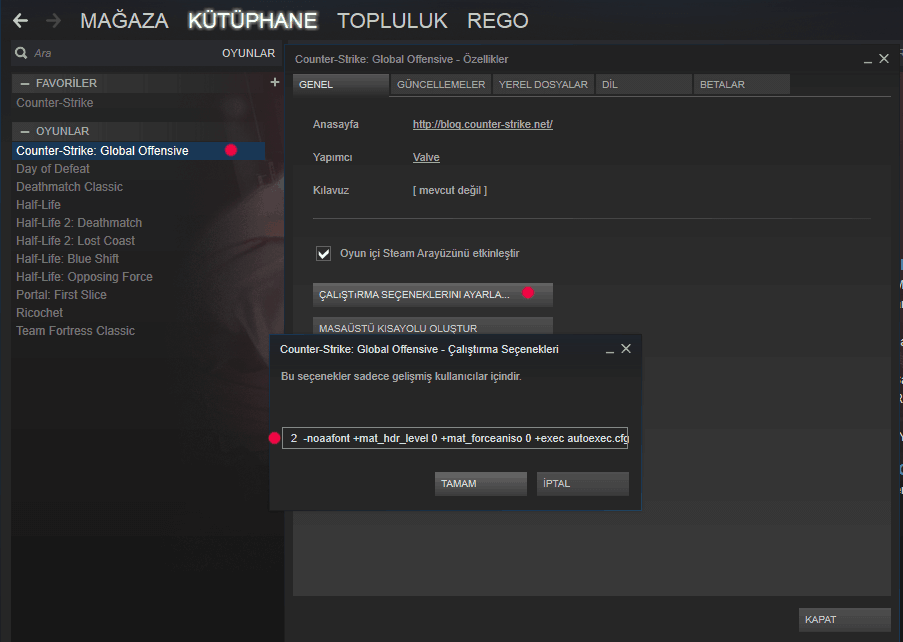Select Day of Defeat
This screenshot has width=903, height=642.
pyautogui.click(x=53, y=169)
